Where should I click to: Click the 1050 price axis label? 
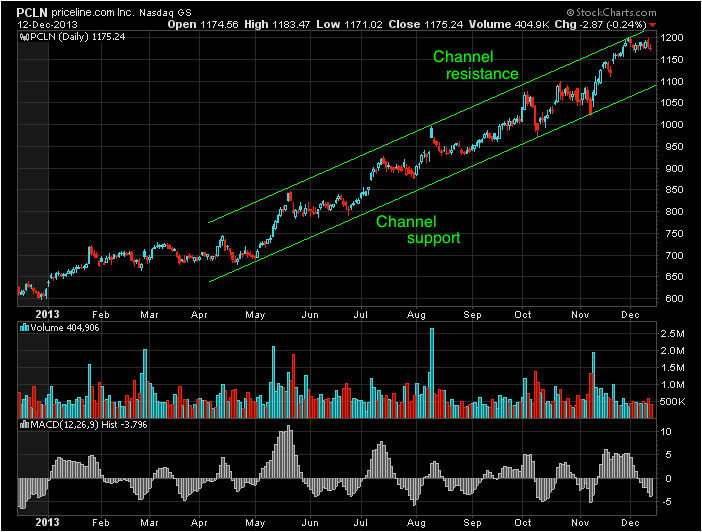[x=672, y=103]
